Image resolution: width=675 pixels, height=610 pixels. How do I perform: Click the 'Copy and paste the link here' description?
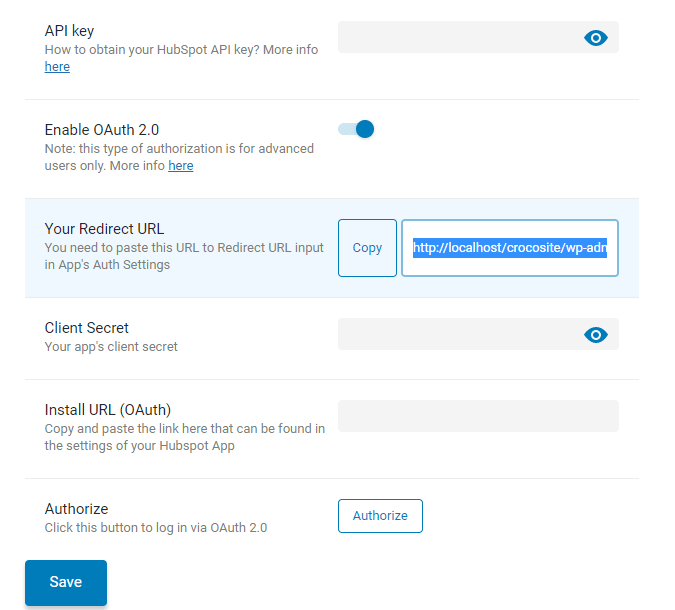[185, 437]
